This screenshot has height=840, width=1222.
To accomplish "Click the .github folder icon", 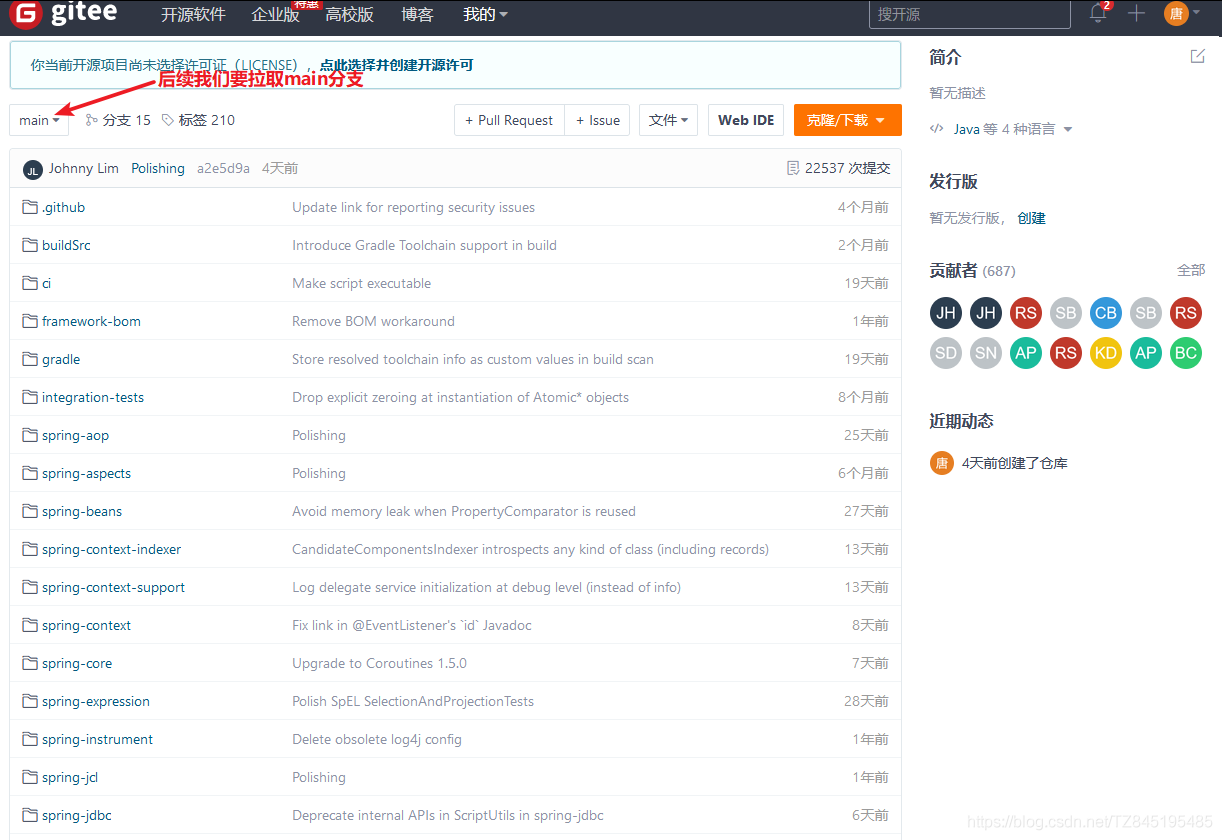I will click(30, 207).
